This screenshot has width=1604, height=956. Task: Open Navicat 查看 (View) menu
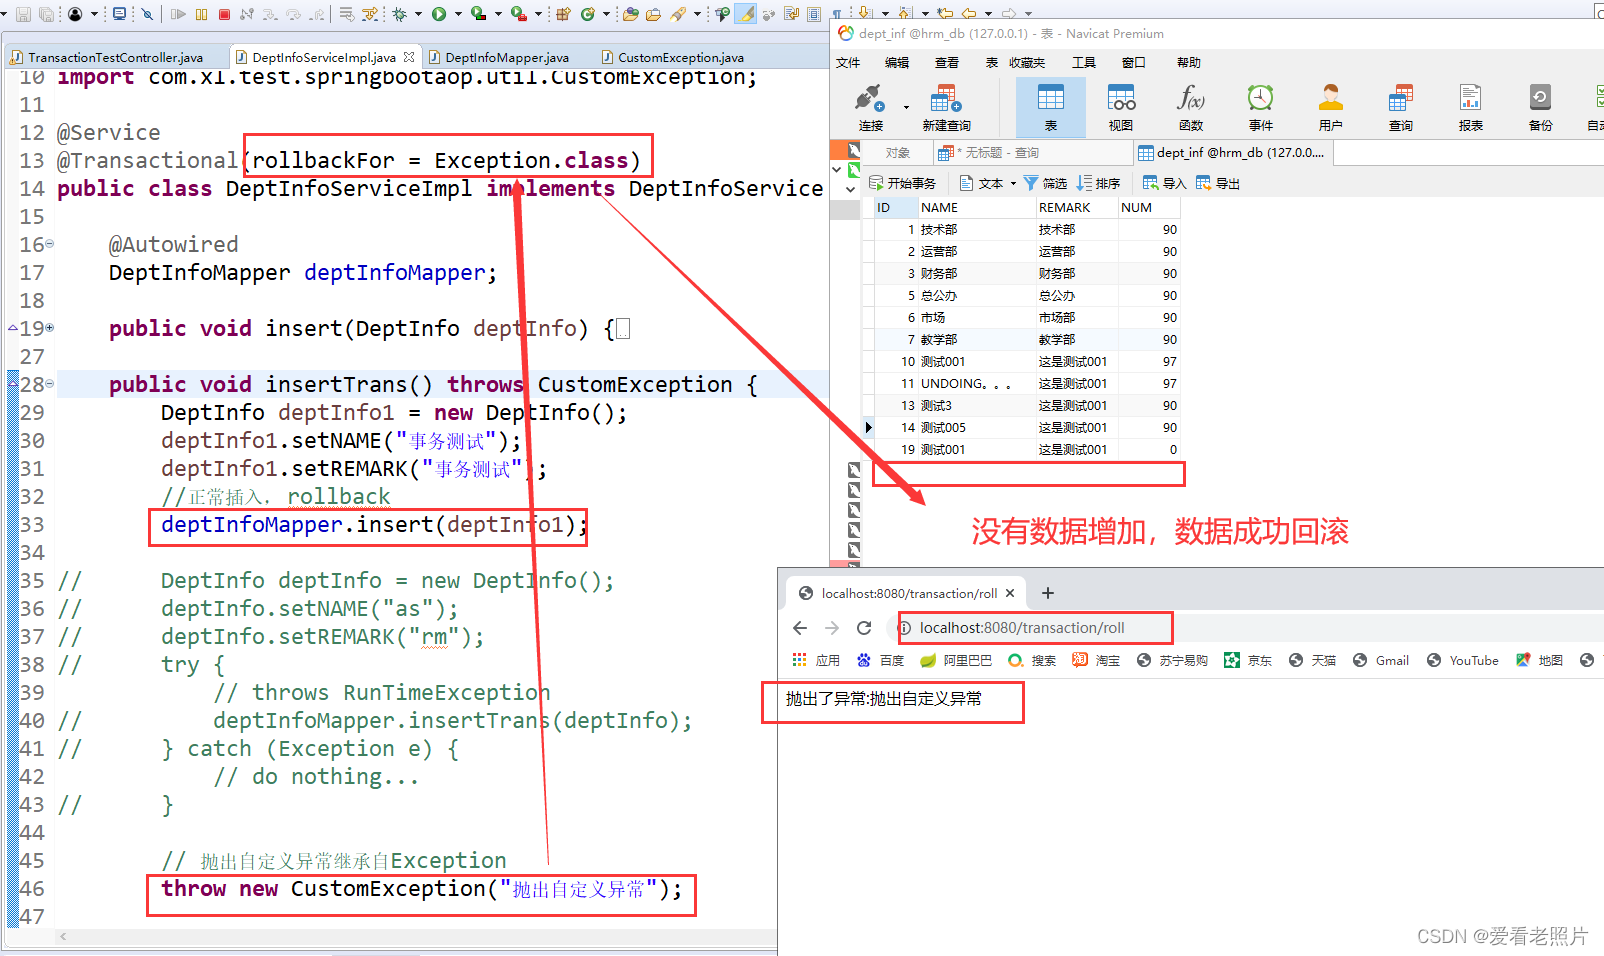coord(947,62)
